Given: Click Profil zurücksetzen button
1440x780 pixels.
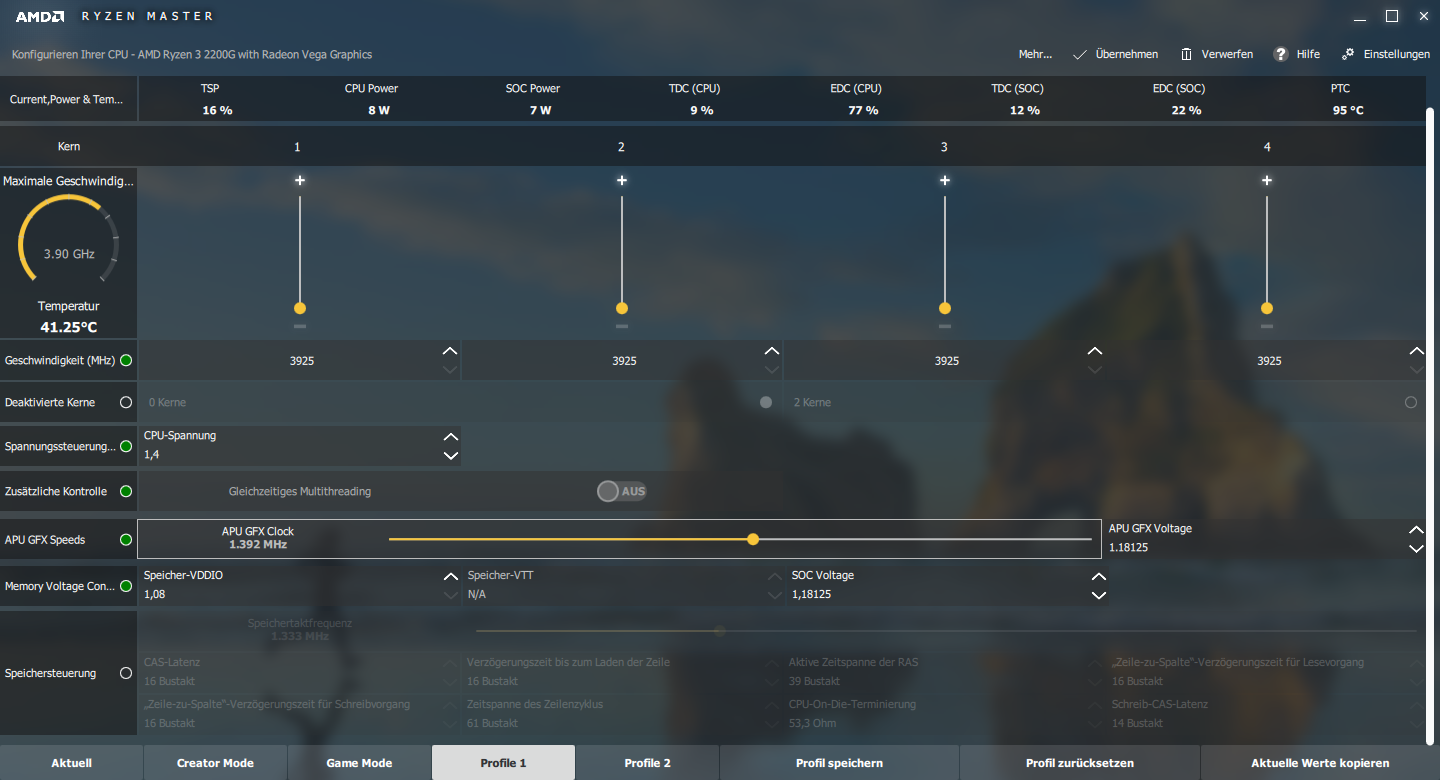Looking at the screenshot, I should (x=1079, y=763).
